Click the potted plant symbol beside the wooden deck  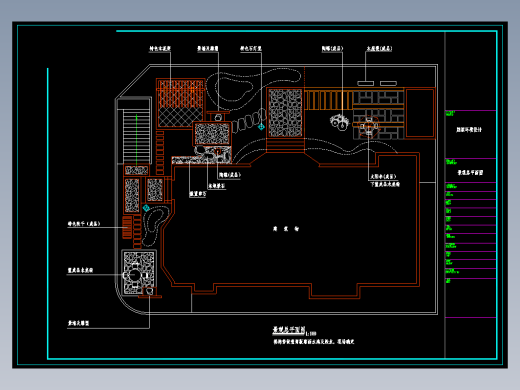[339, 122]
